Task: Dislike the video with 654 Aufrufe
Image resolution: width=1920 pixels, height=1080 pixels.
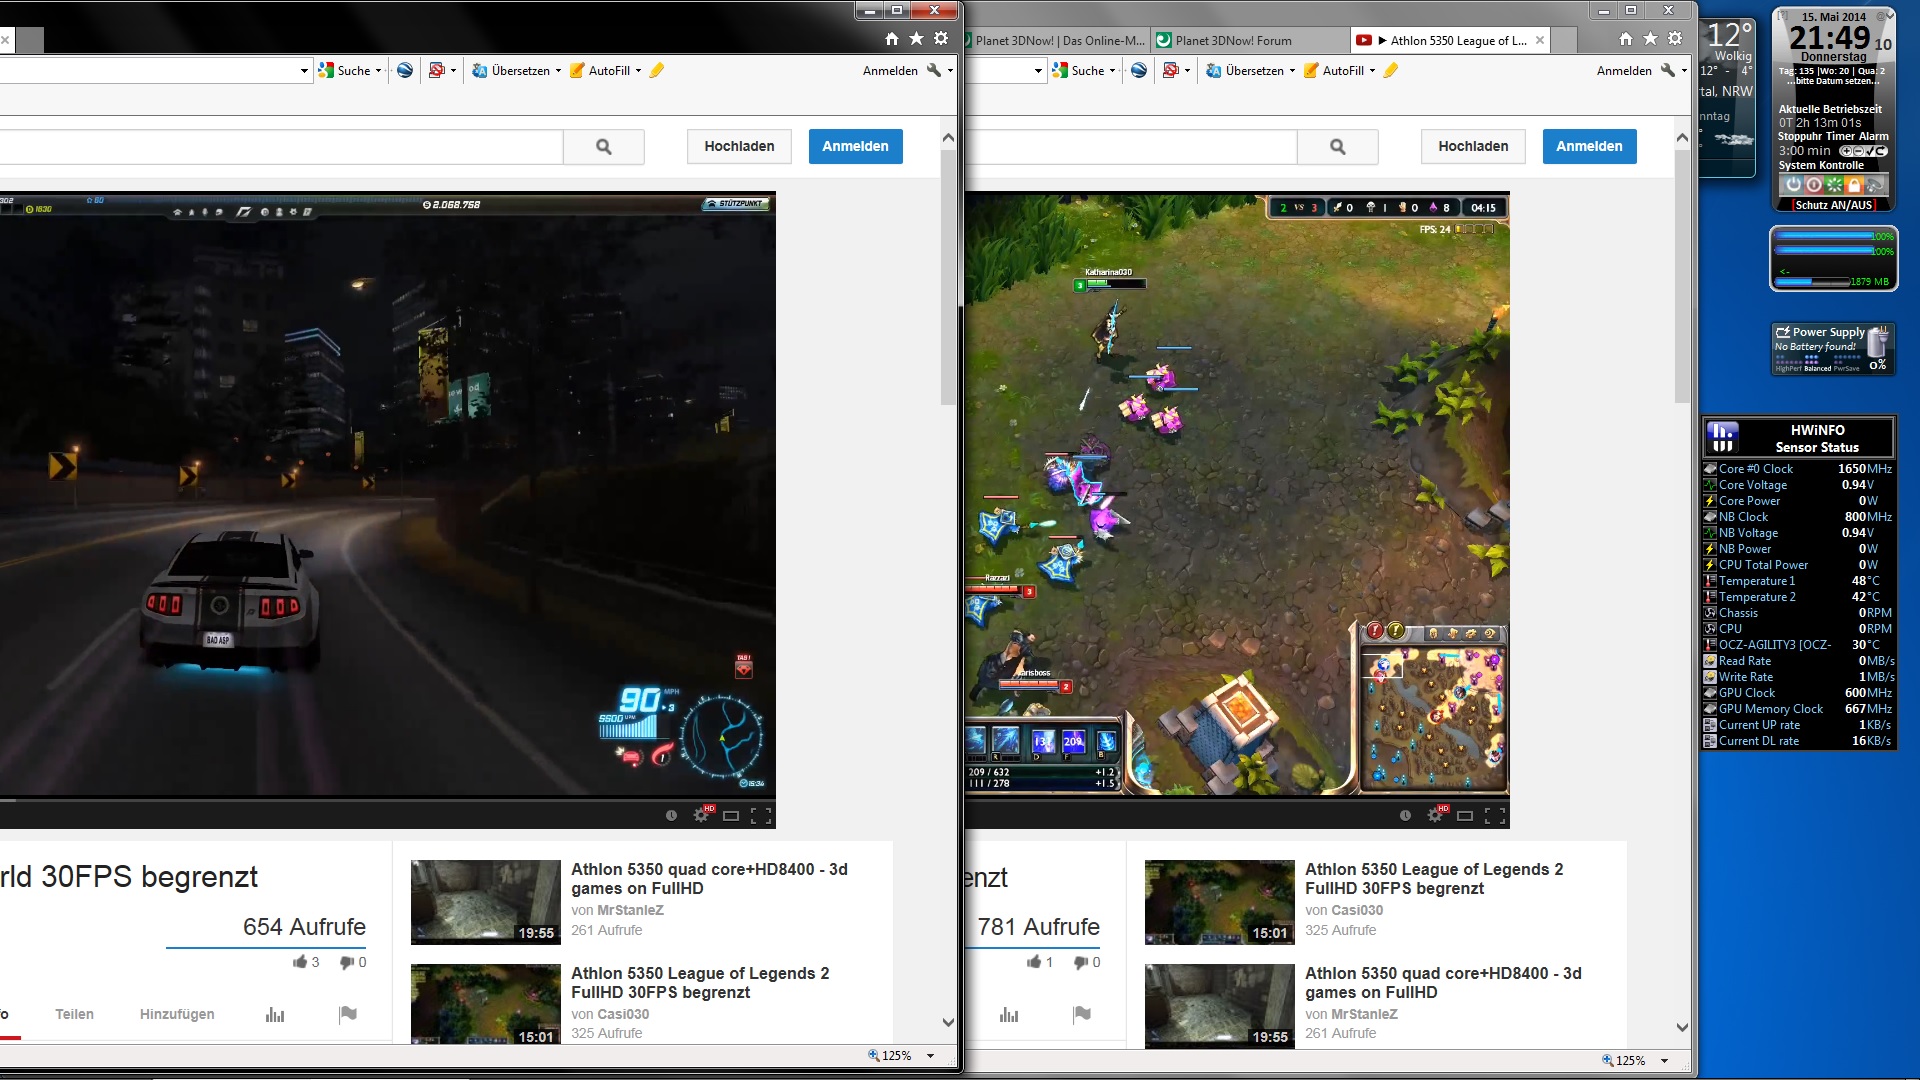Action: 347,962
